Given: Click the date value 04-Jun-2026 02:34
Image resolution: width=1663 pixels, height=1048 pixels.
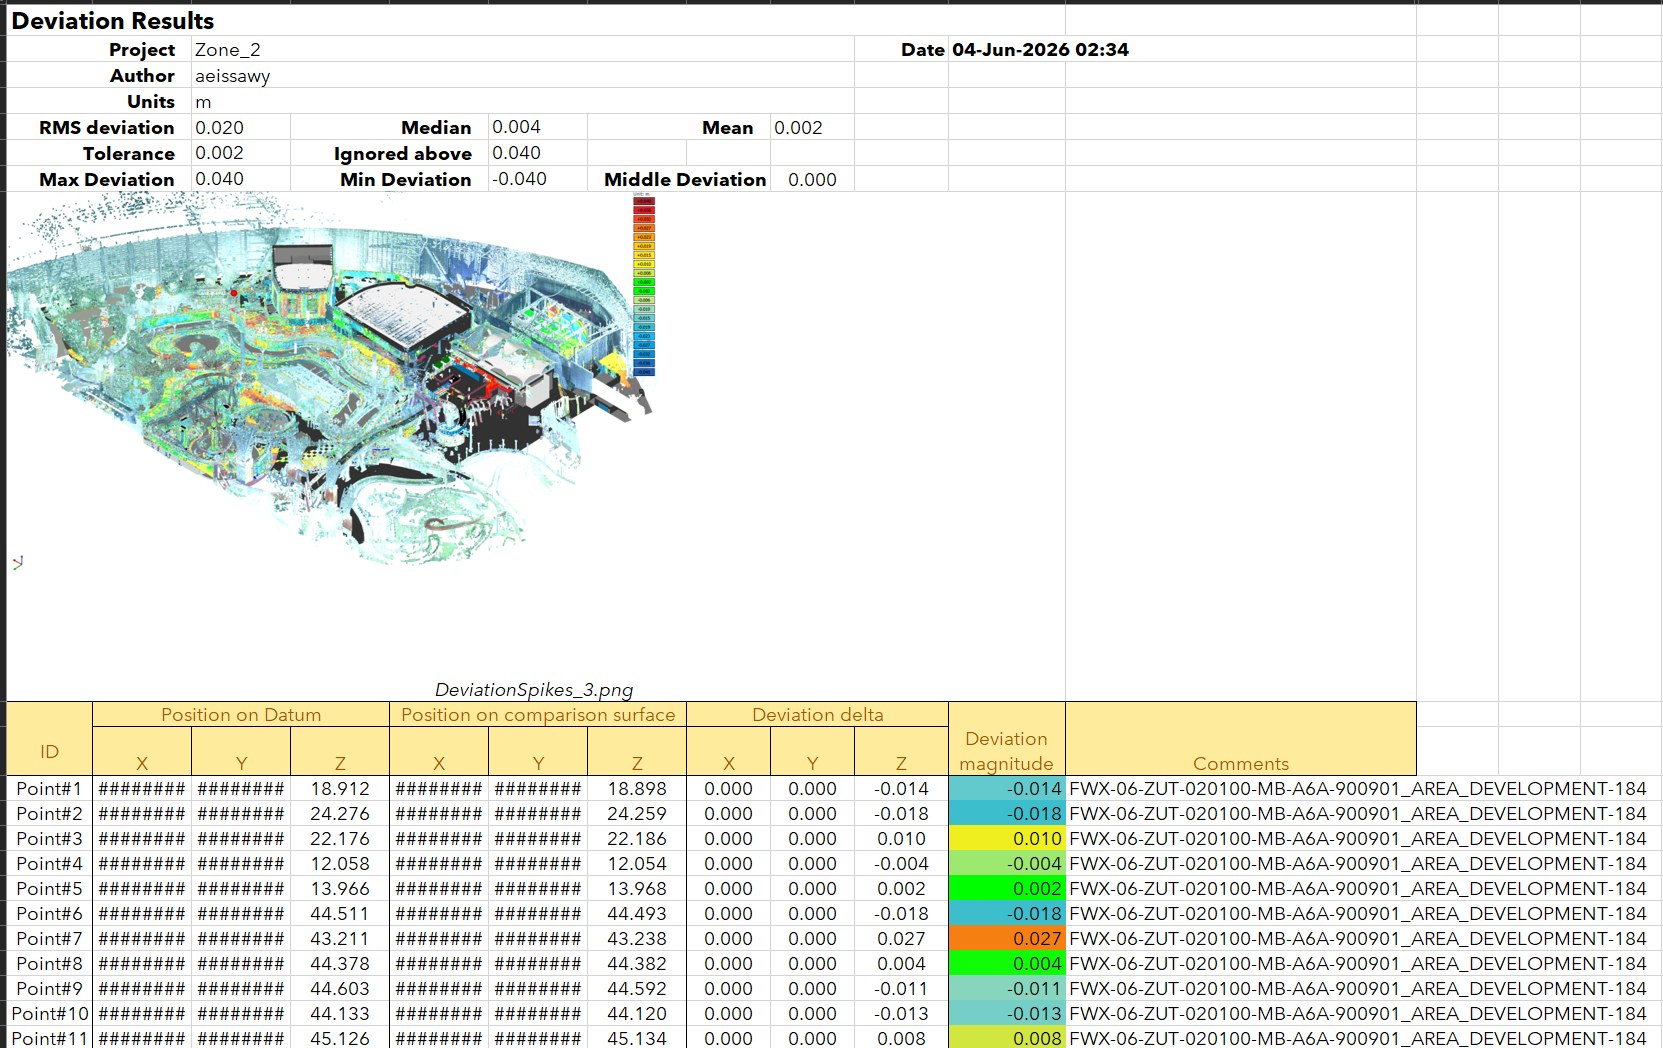Looking at the screenshot, I should pos(1040,50).
